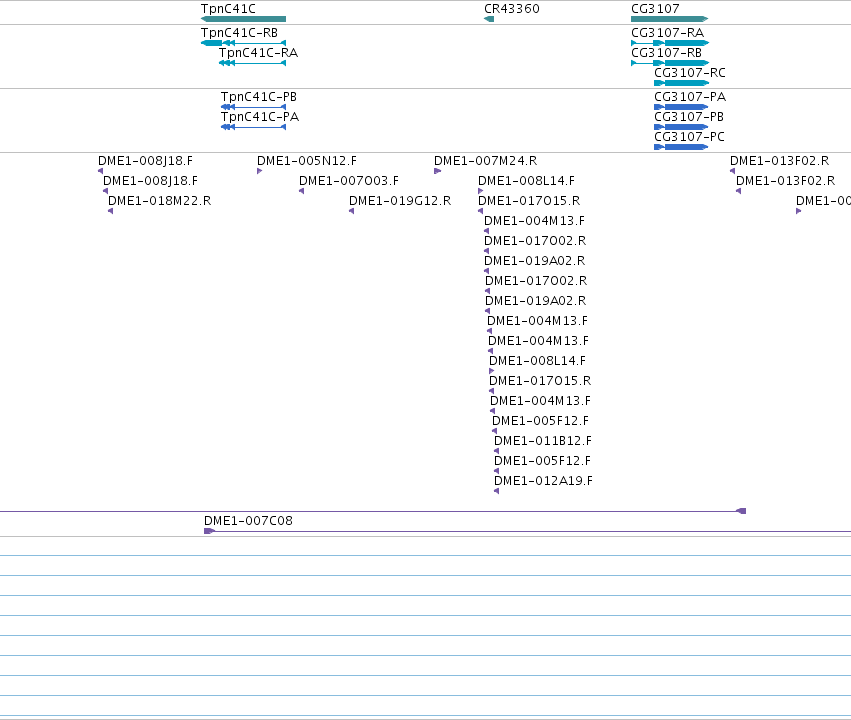Click the TpnC41C-RA transcript glyph
The width and height of the screenshot is (851, 720).
click(252, 63)
